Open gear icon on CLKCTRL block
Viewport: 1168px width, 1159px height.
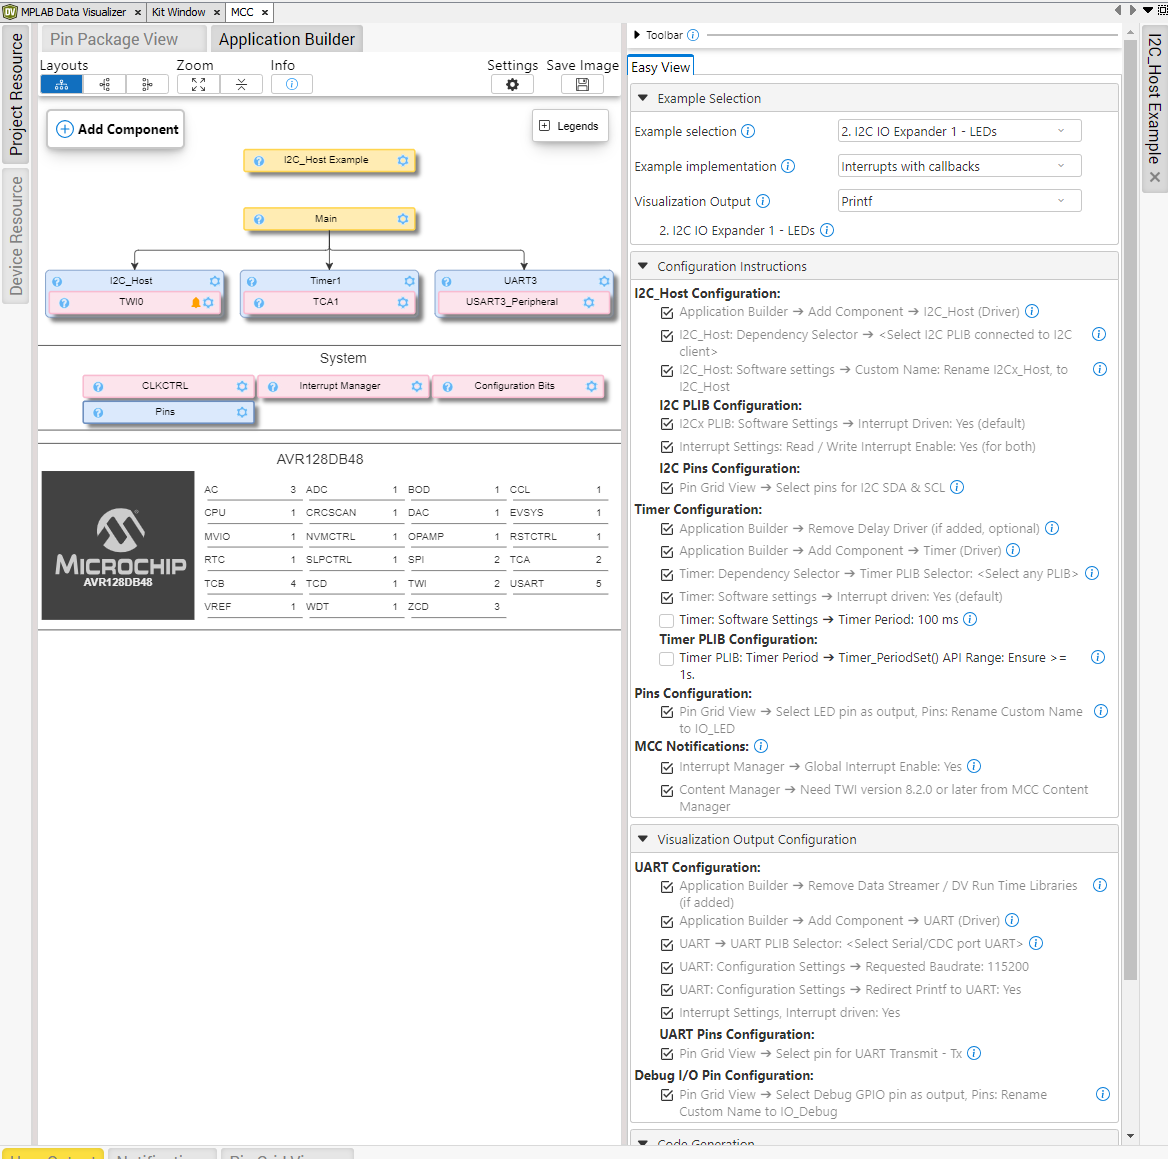point(242,387)
